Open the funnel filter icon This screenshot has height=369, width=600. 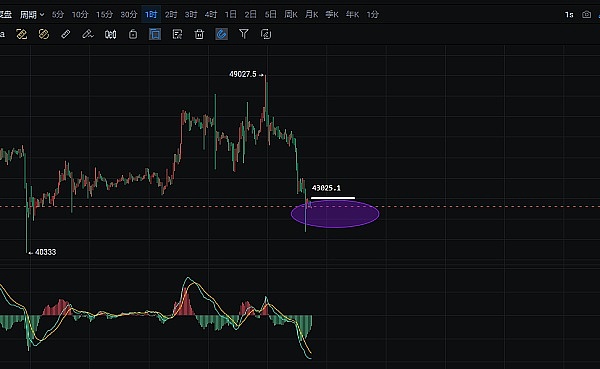point(244,34)
